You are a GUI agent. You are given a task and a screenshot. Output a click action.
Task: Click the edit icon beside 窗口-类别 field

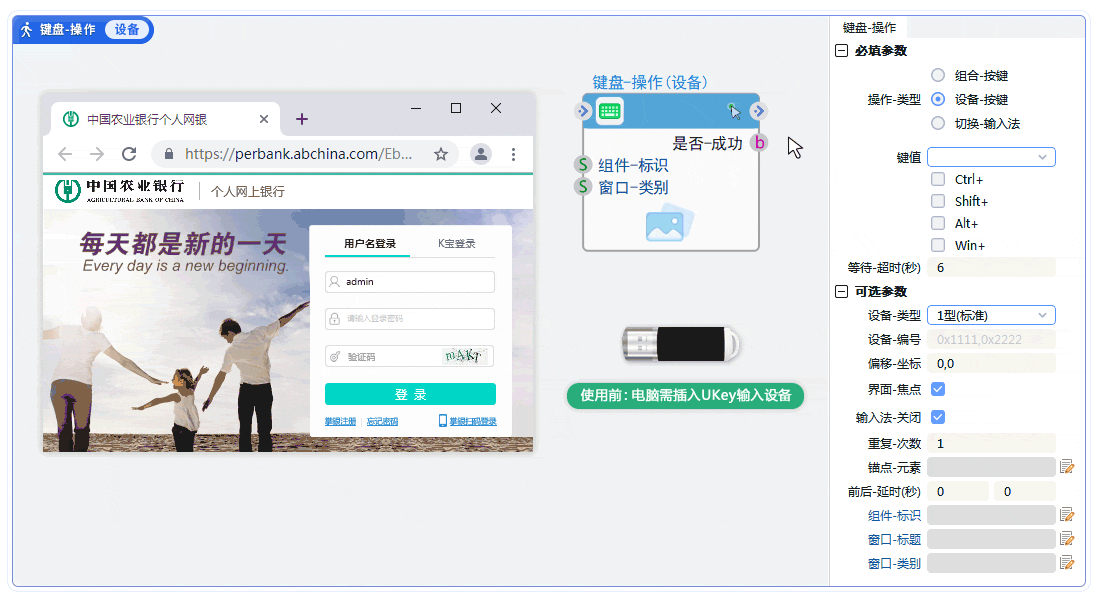click(x=1067, y=563)
